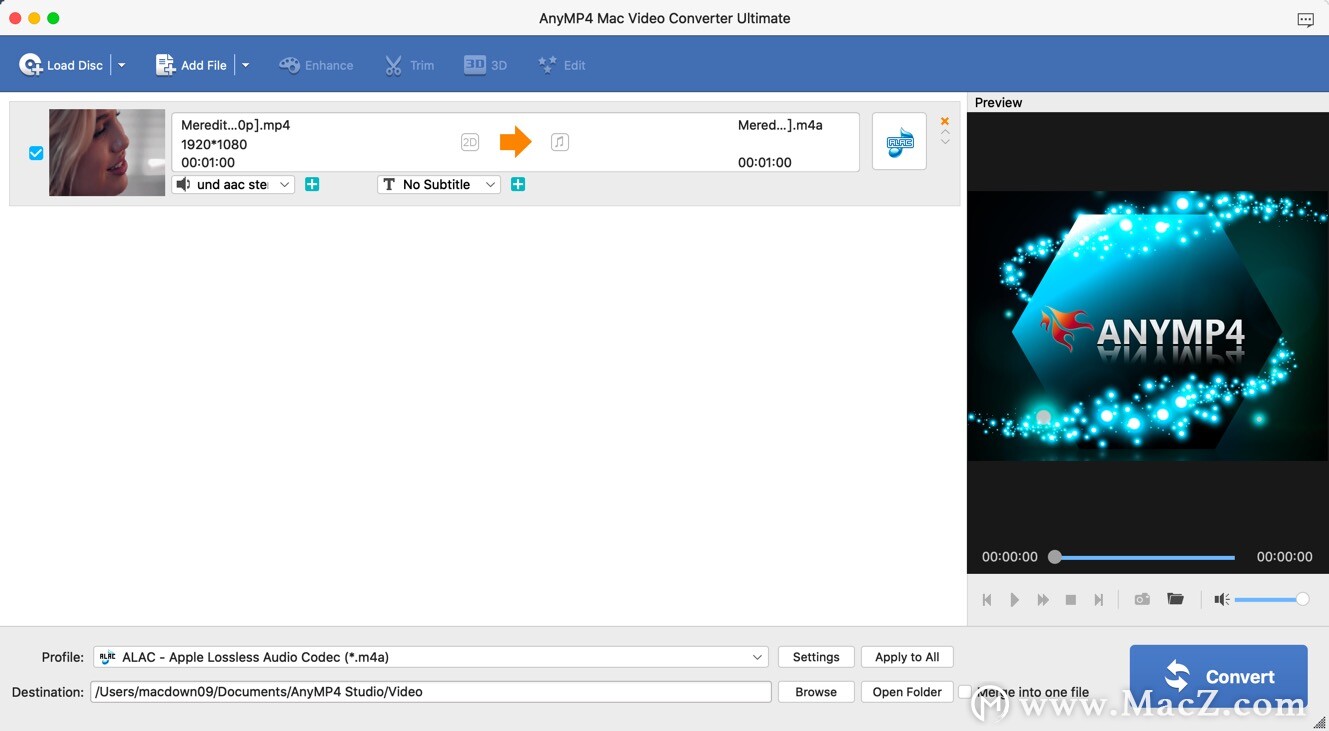1329x731 pixels.
Task: Enable Merge into one file checkbox
Action: (x=965, y=692)
